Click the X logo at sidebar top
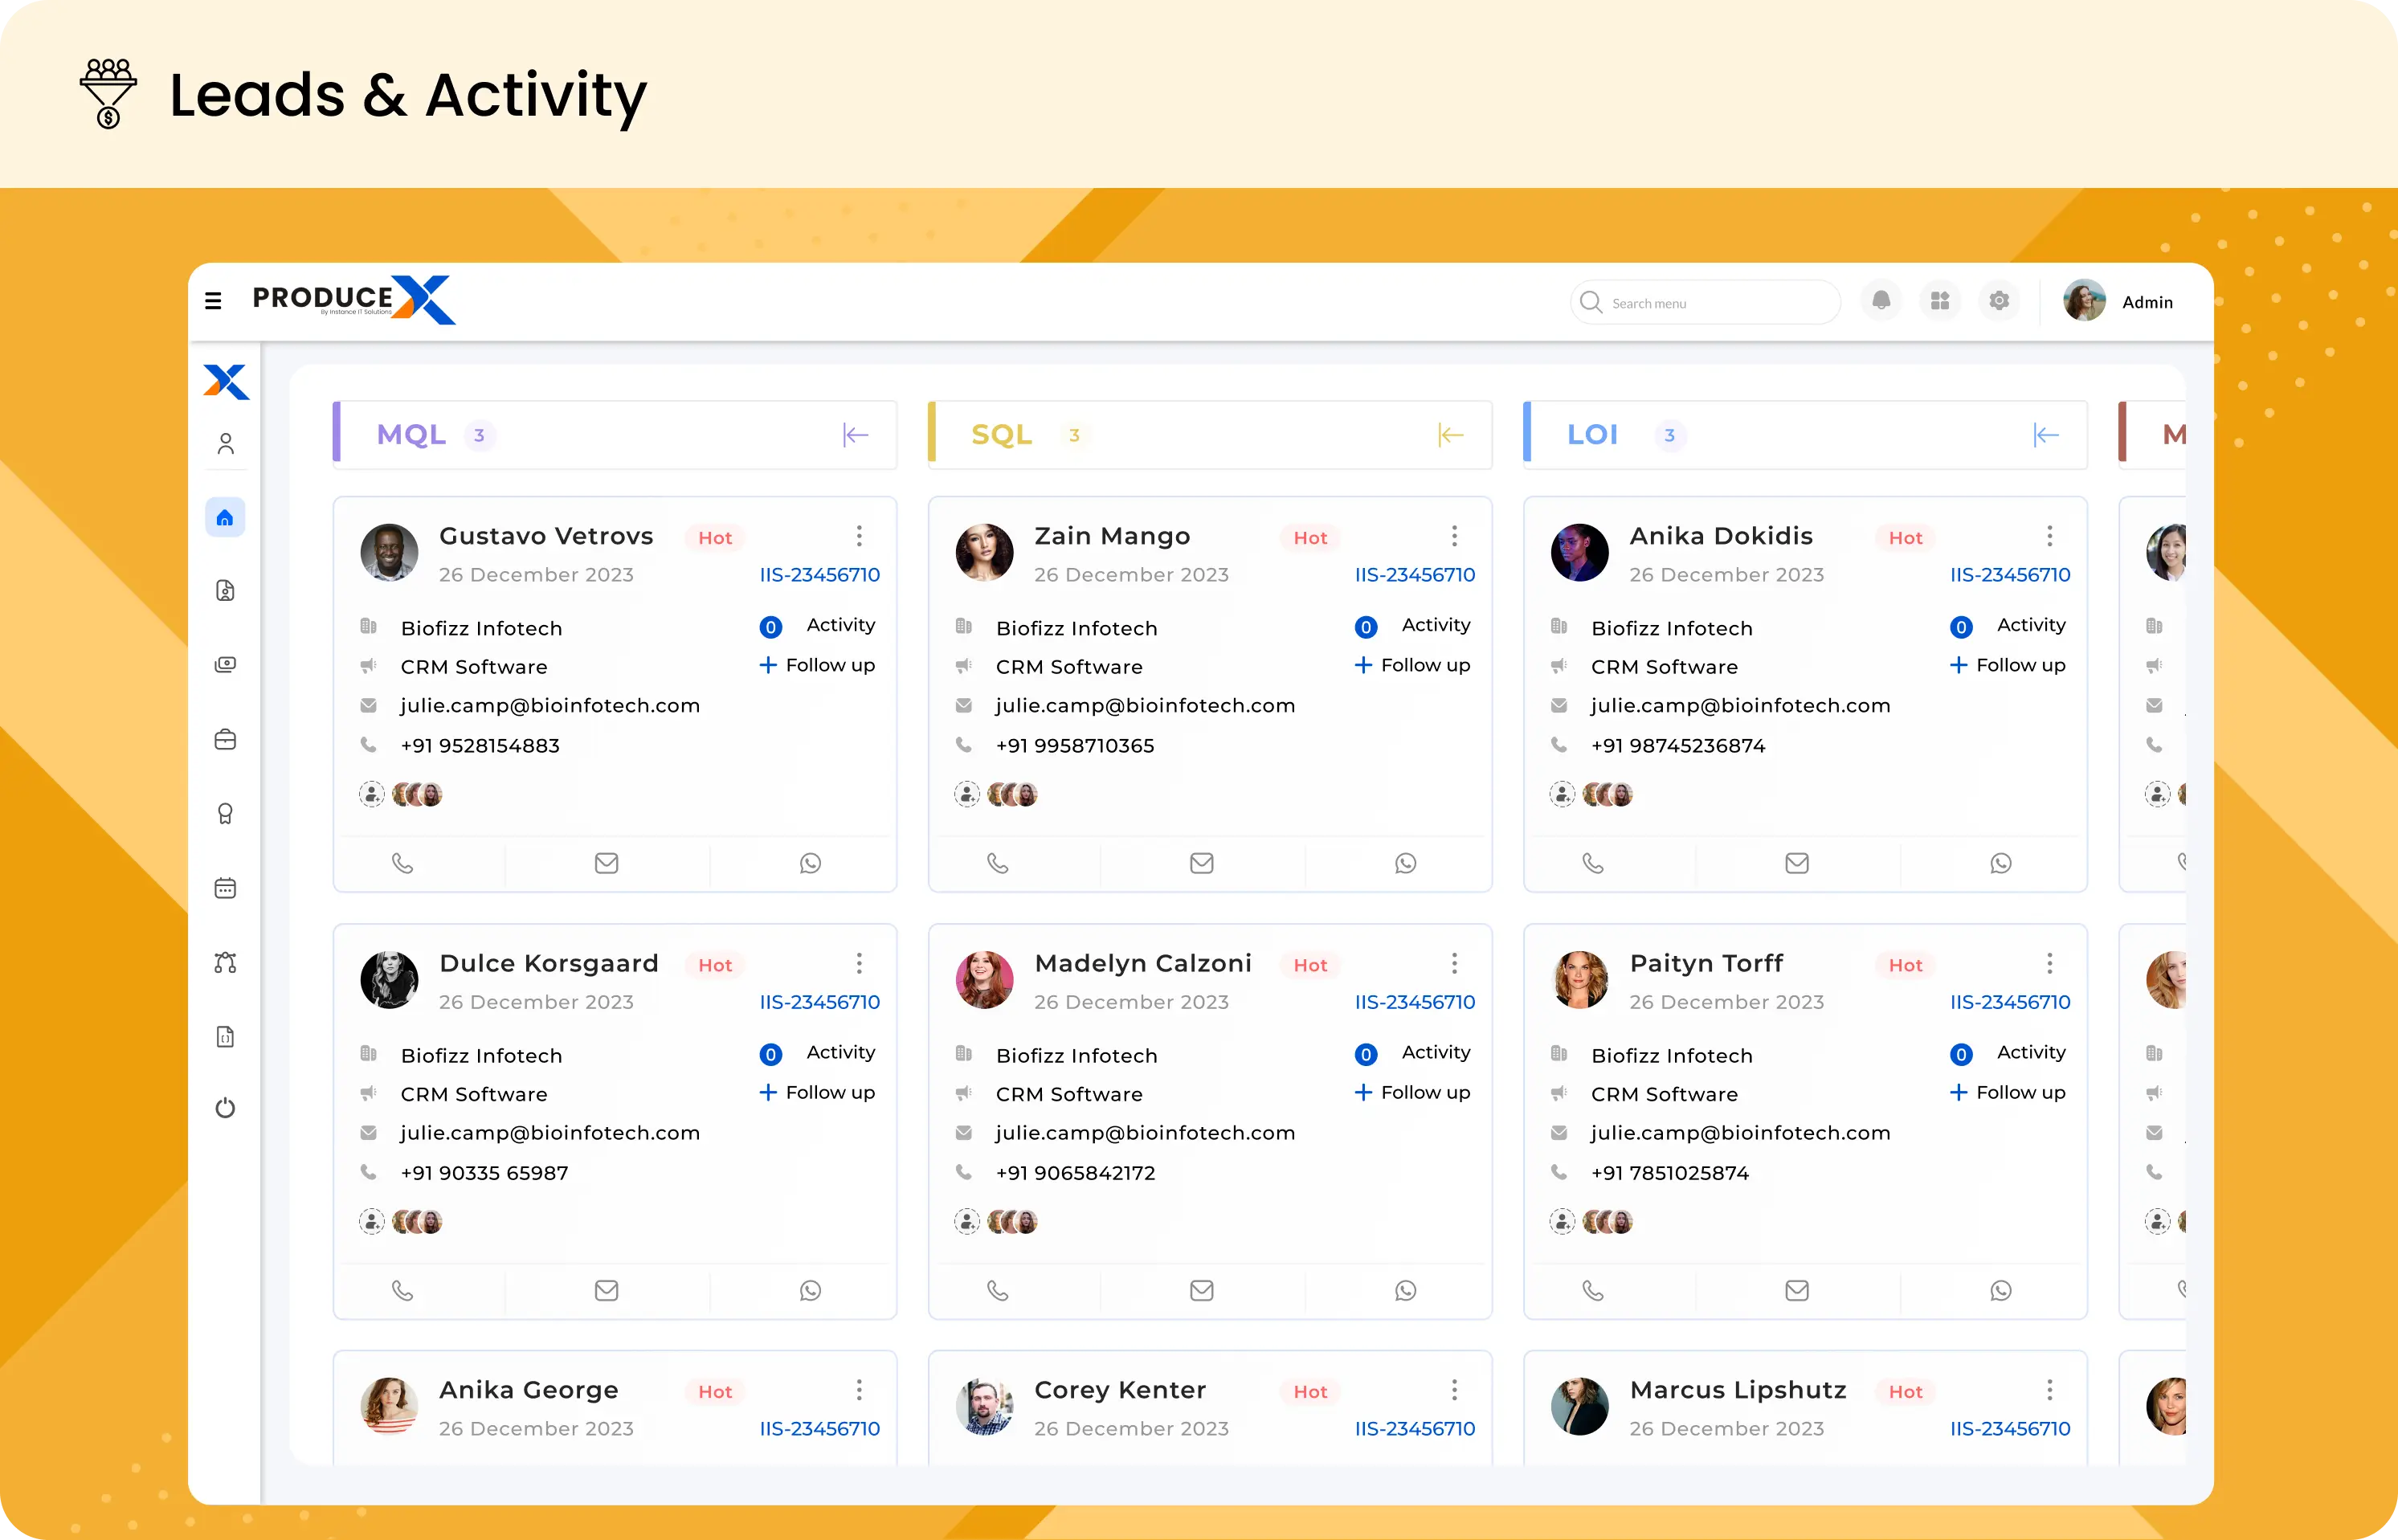The image size is (2398, 1540). pyautogui.click(x=226, y=381)
